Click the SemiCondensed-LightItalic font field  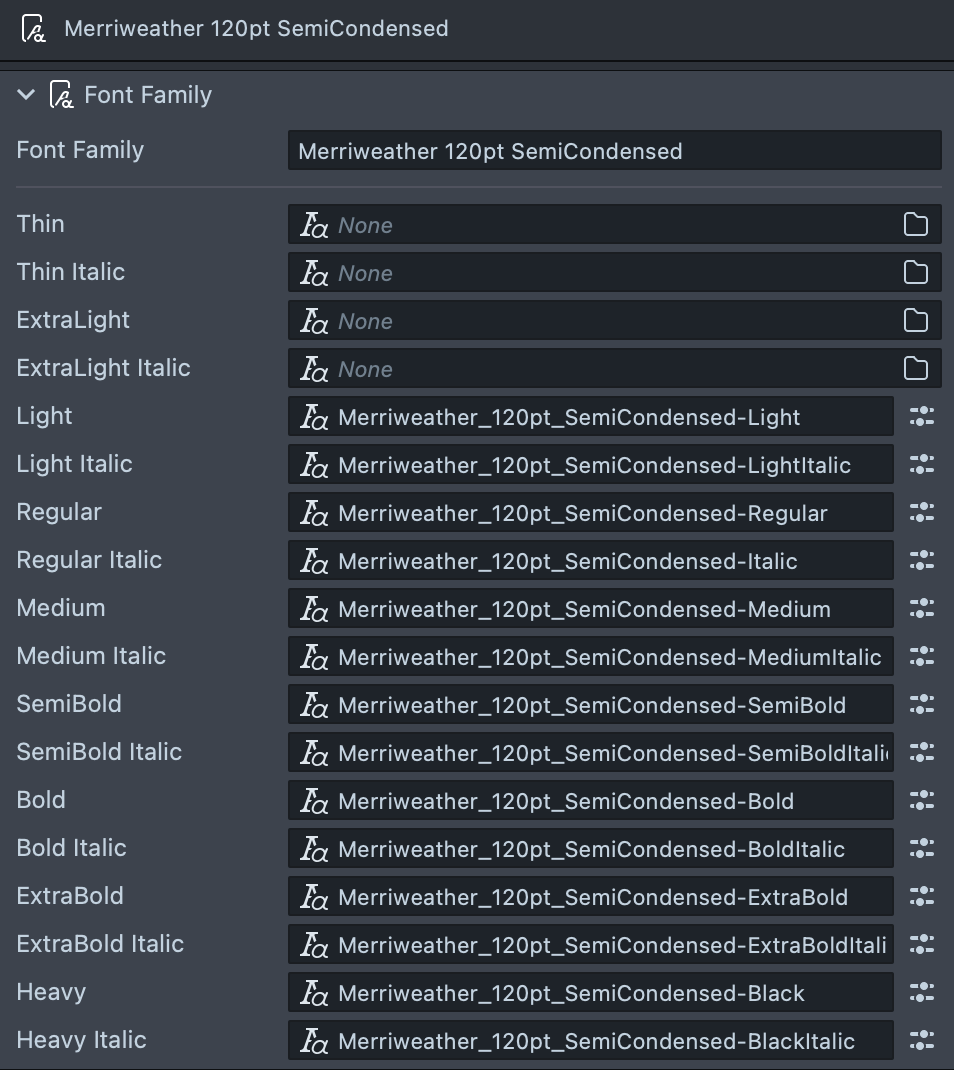590,464
